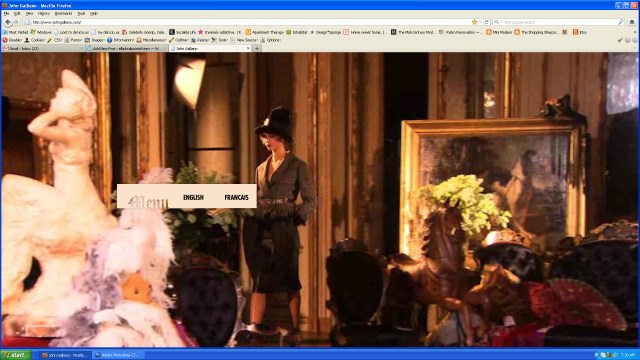Open the Bookmarks menu
Screen dimensions: 640x360
(63, 13)
